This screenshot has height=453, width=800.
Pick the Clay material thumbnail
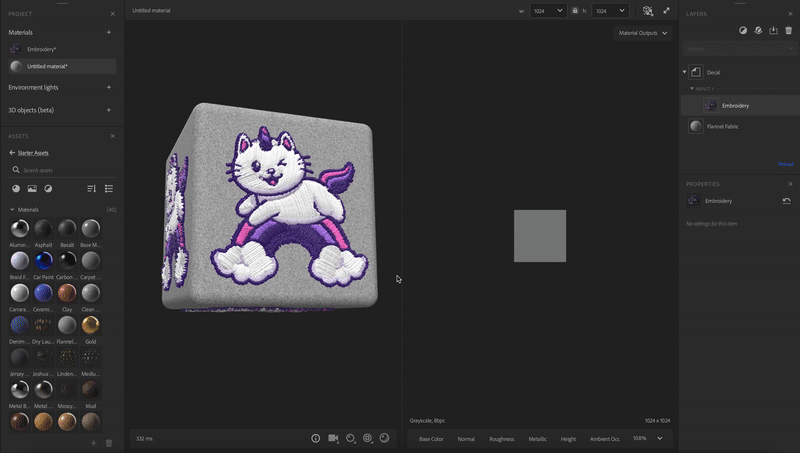tap(67, 293)
